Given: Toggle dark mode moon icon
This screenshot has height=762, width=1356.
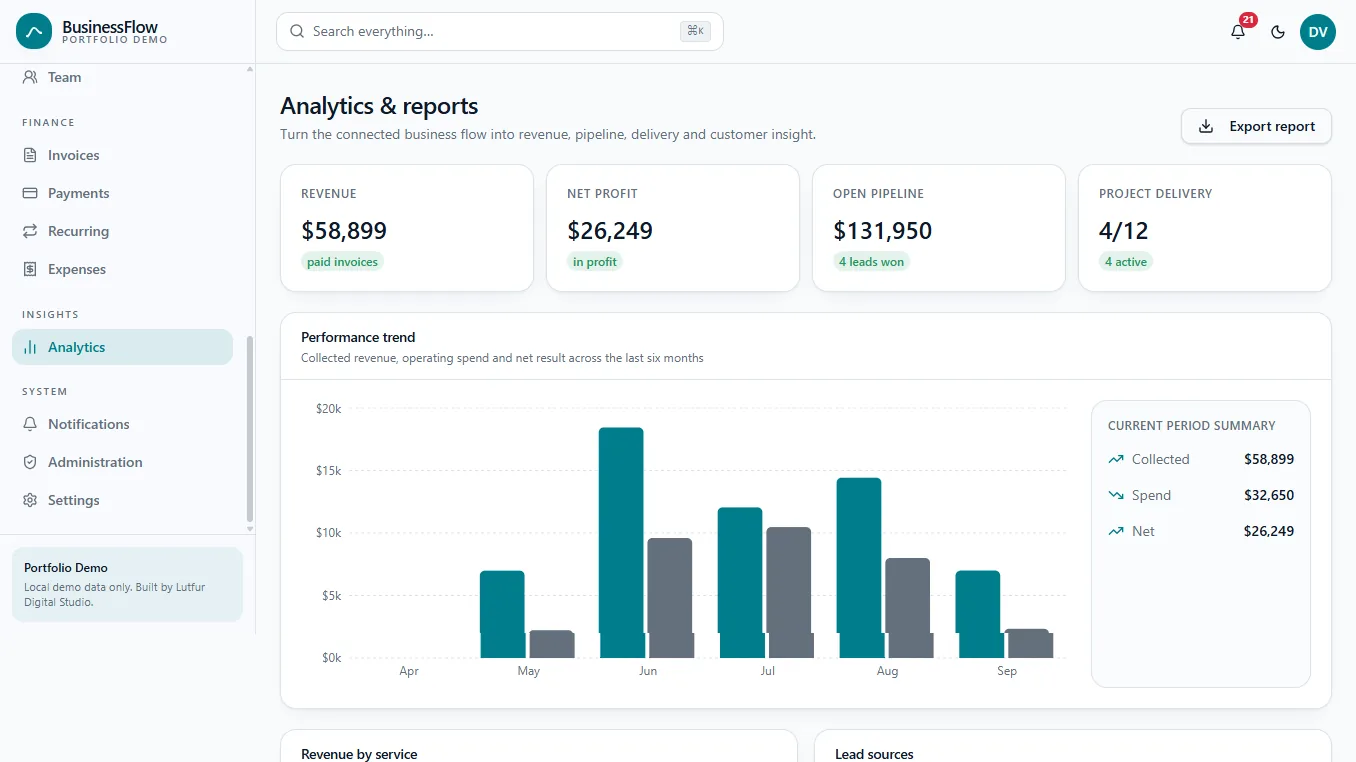Looking at the screenshot, I should click(1278, 32).
